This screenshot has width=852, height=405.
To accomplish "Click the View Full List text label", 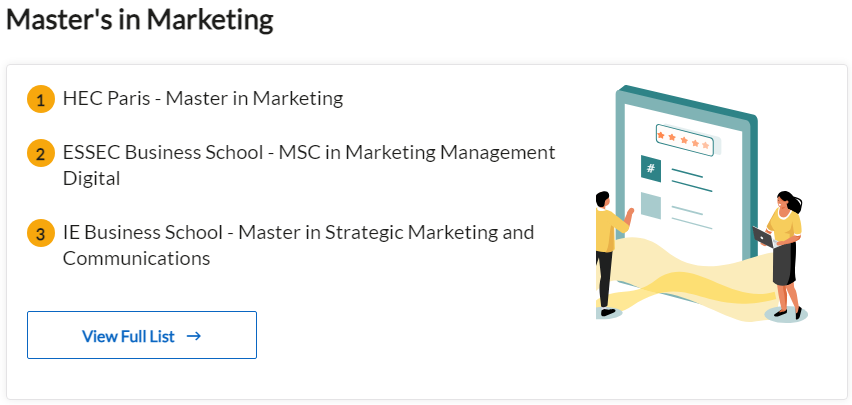I will [128, 337].
